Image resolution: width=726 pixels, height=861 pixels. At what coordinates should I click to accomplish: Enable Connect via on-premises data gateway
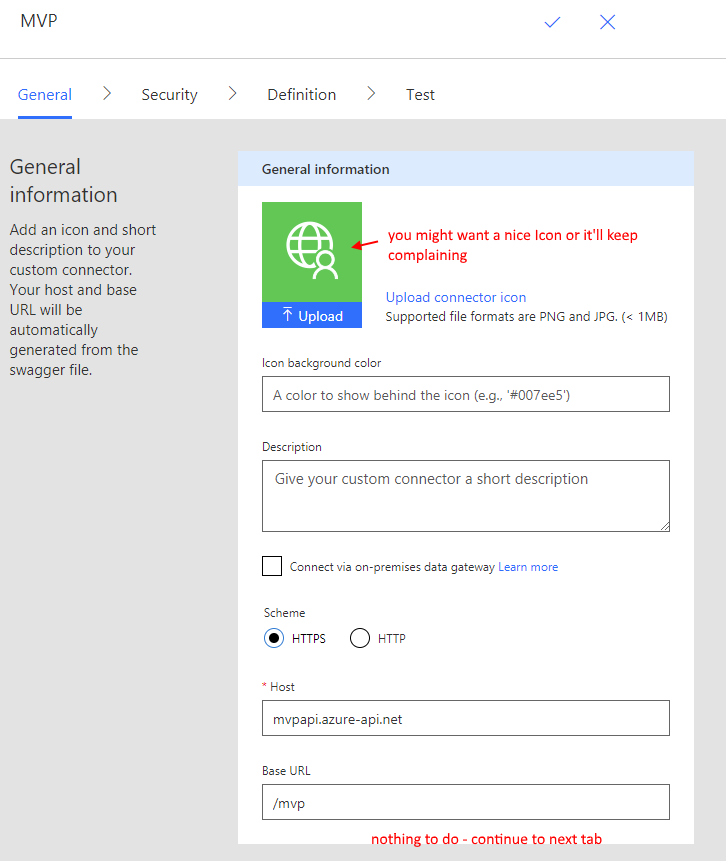pos(272,567)
